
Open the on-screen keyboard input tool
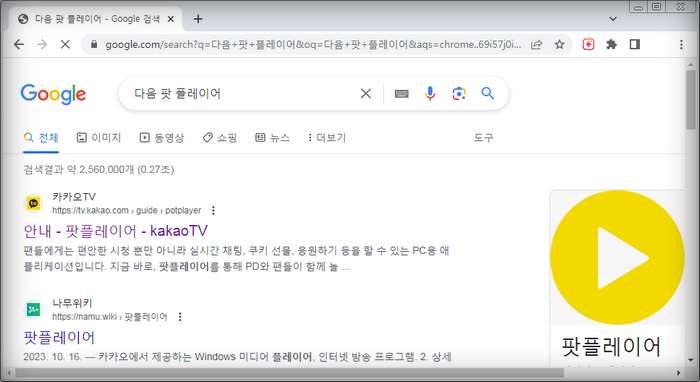(401, 93)
